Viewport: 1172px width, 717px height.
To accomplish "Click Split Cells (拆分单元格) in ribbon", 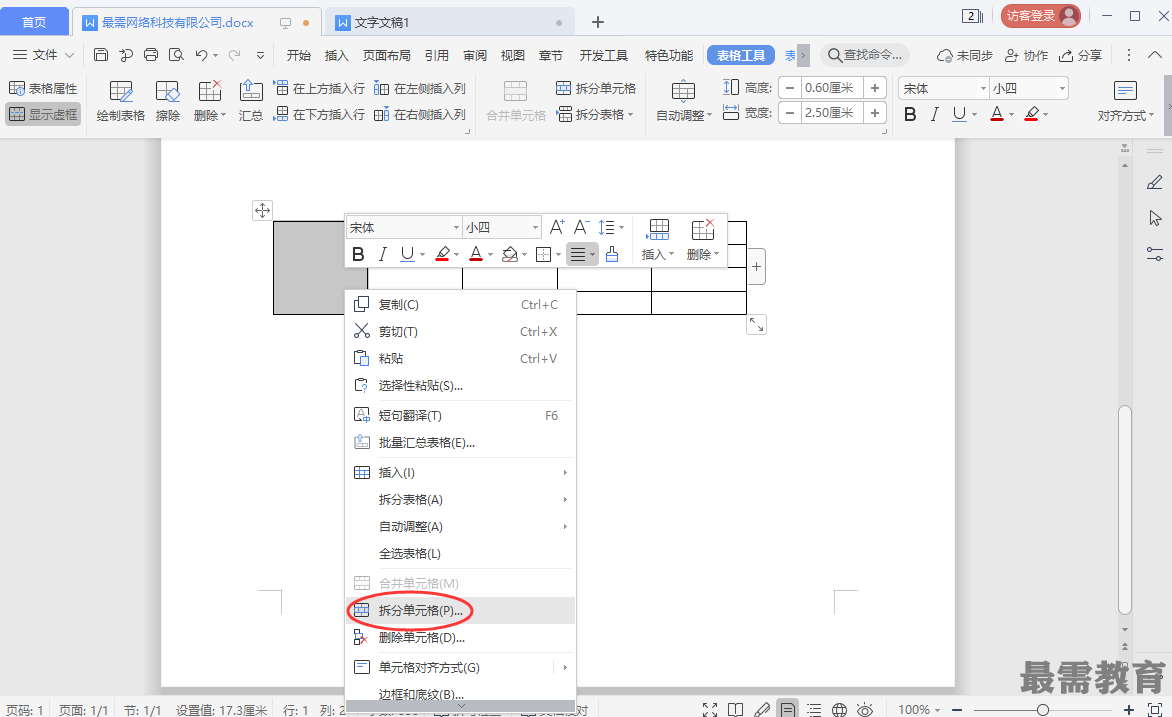I will [x=596, y=88].
